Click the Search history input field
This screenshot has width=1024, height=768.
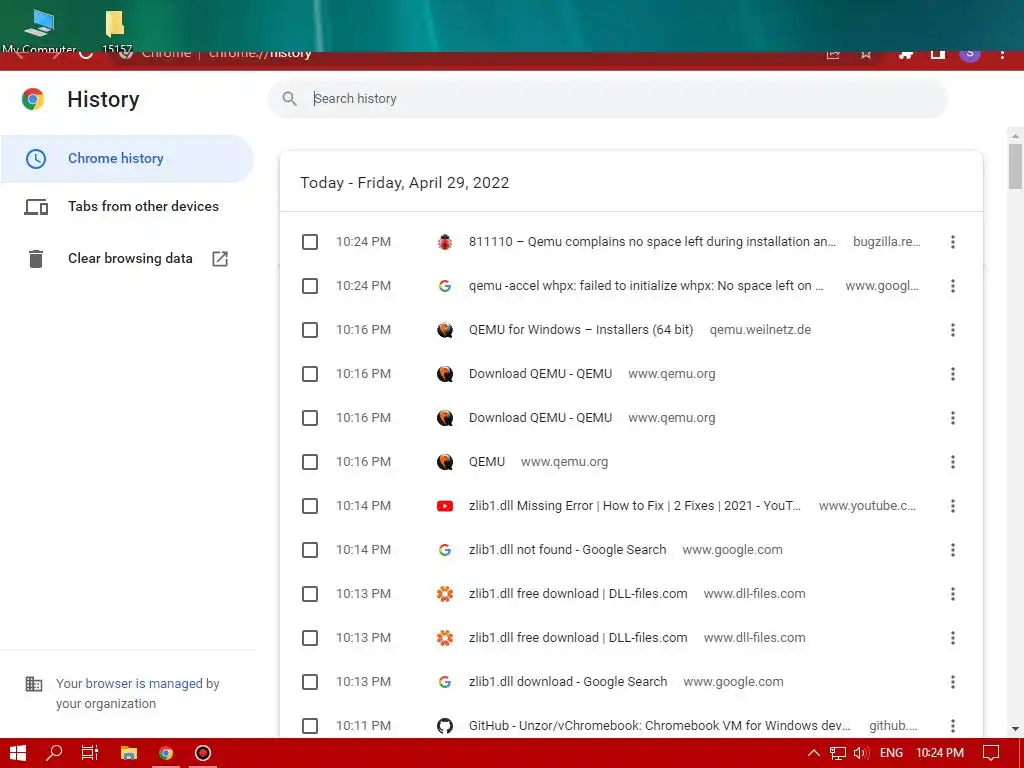[607, 99]
